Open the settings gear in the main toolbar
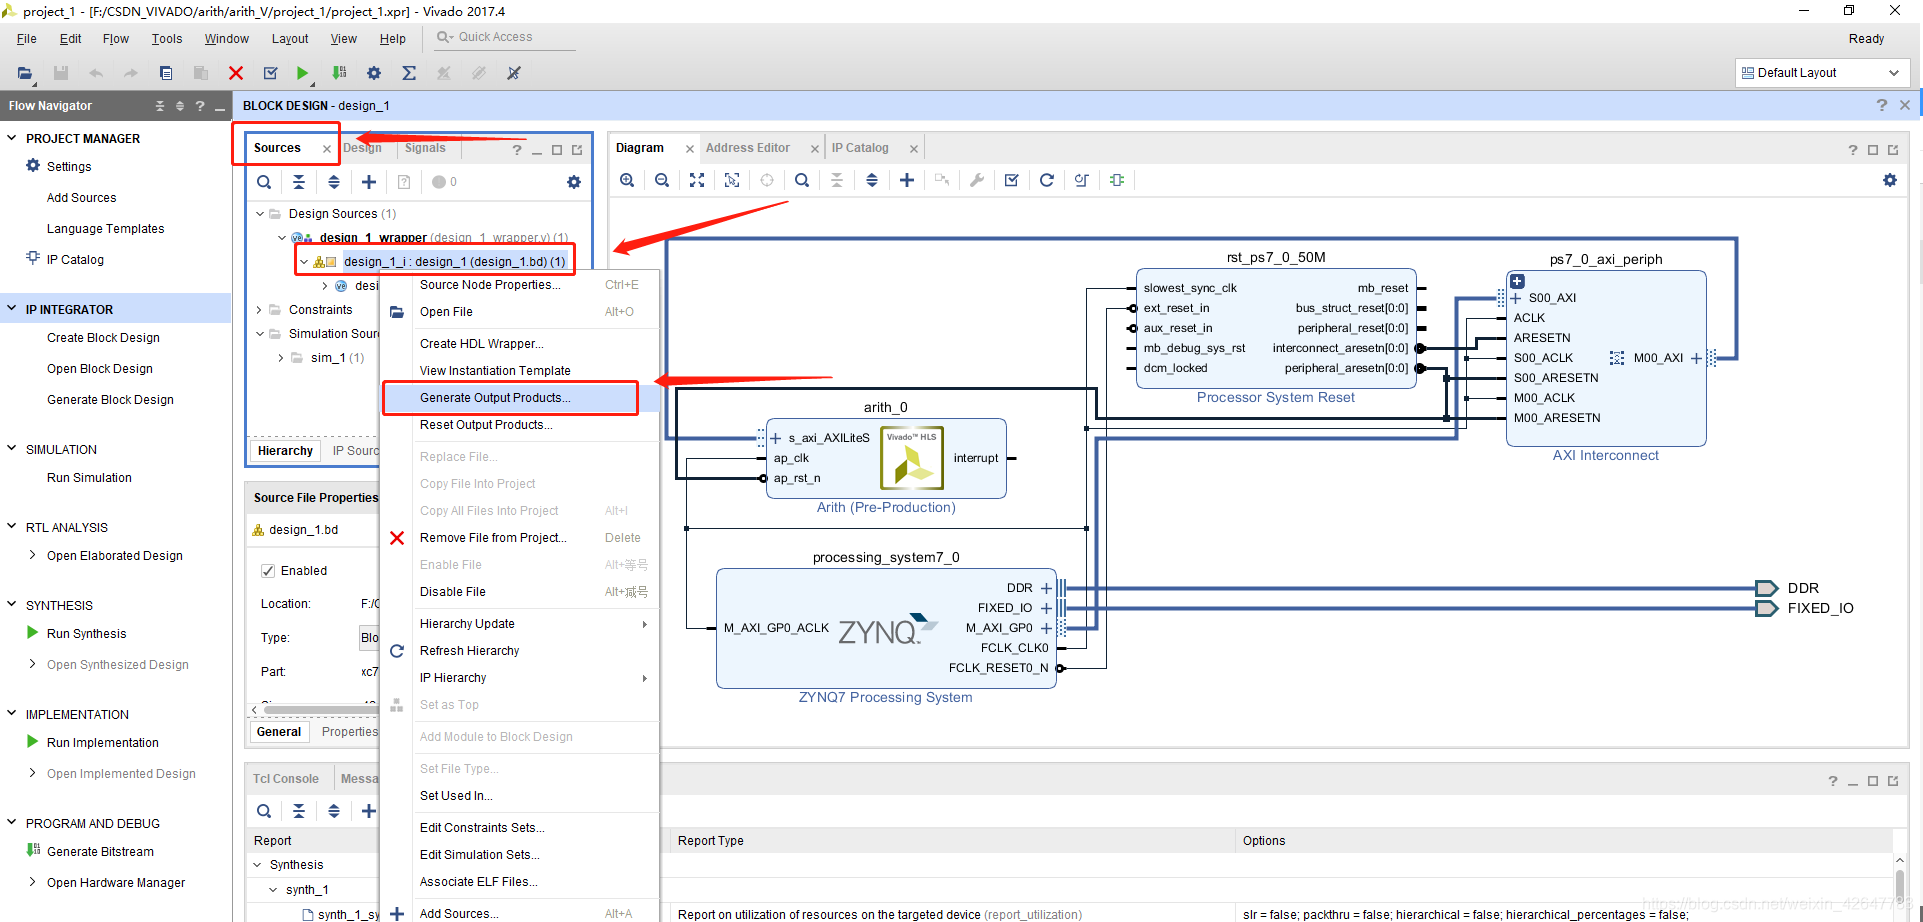 (x=374, y=73)
